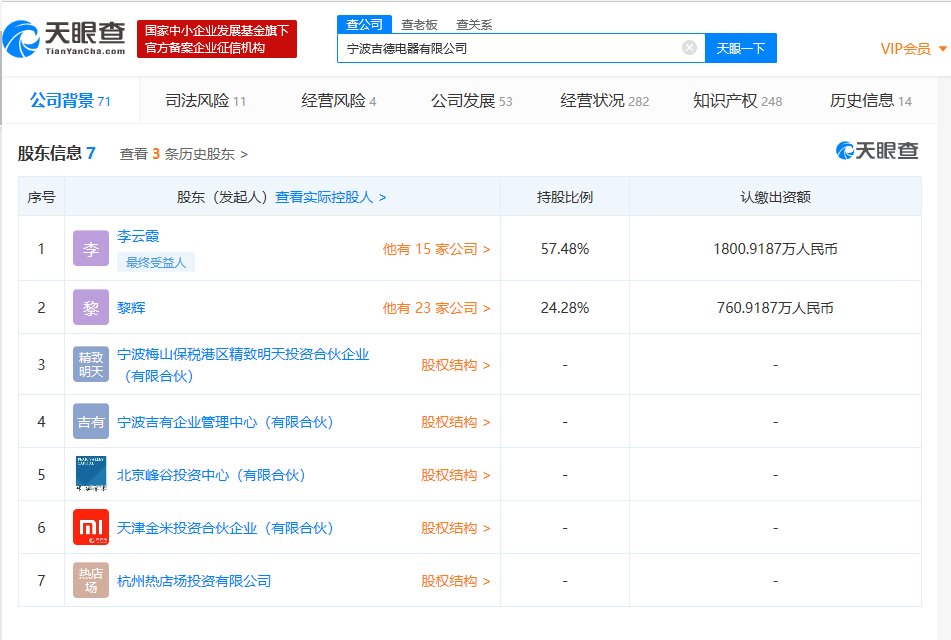Select the 查公司 search tab

coord(365,24)
